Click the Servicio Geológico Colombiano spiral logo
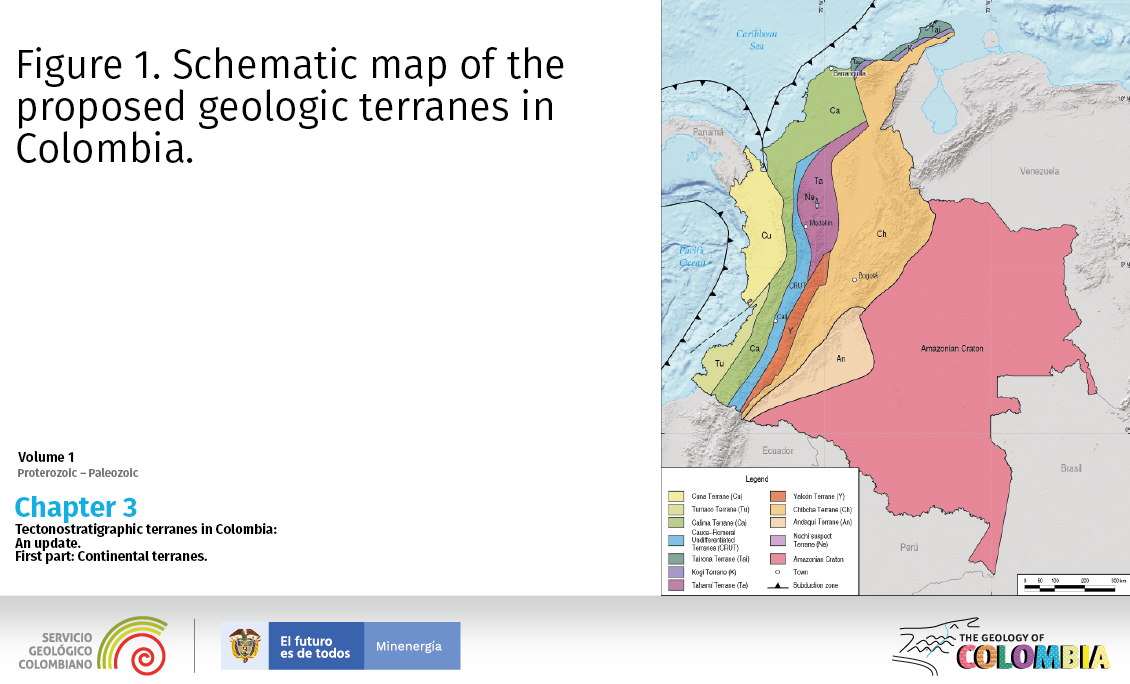This screenshot has width=1130, height=684. click(x=133, y=645)
